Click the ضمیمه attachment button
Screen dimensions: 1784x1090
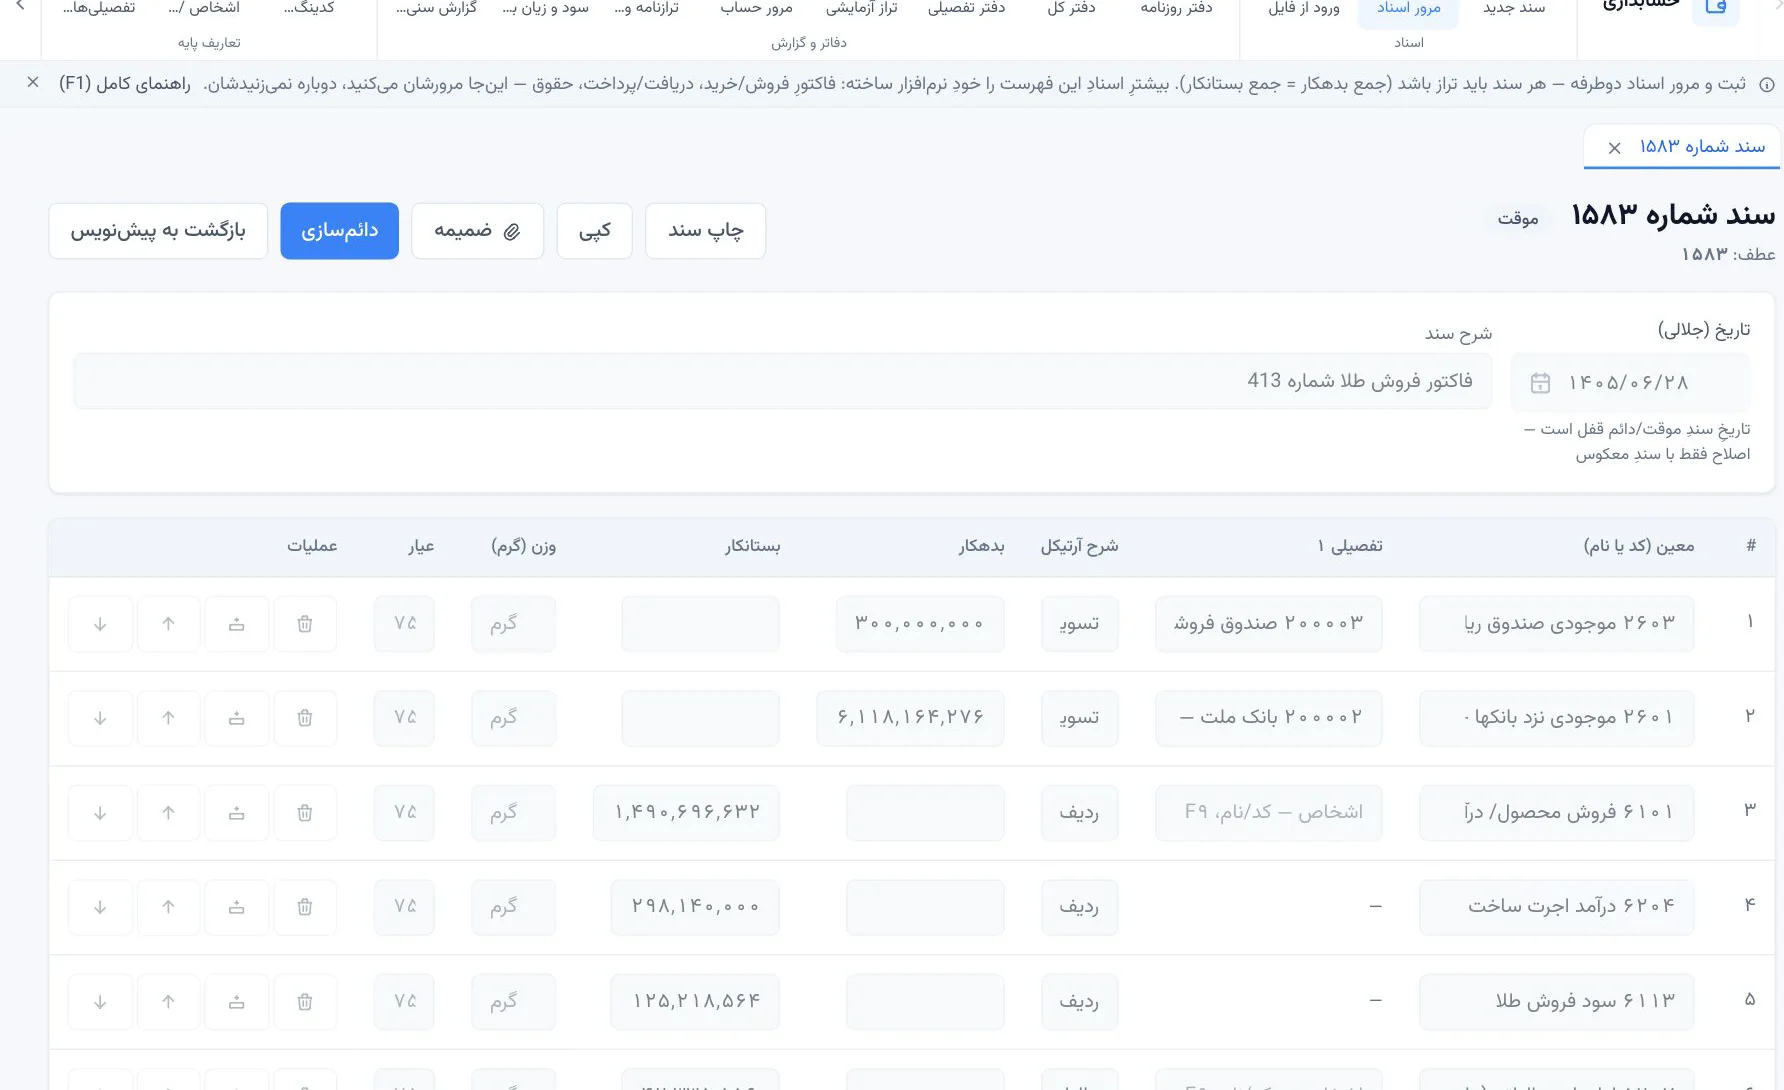coord(478,231)
